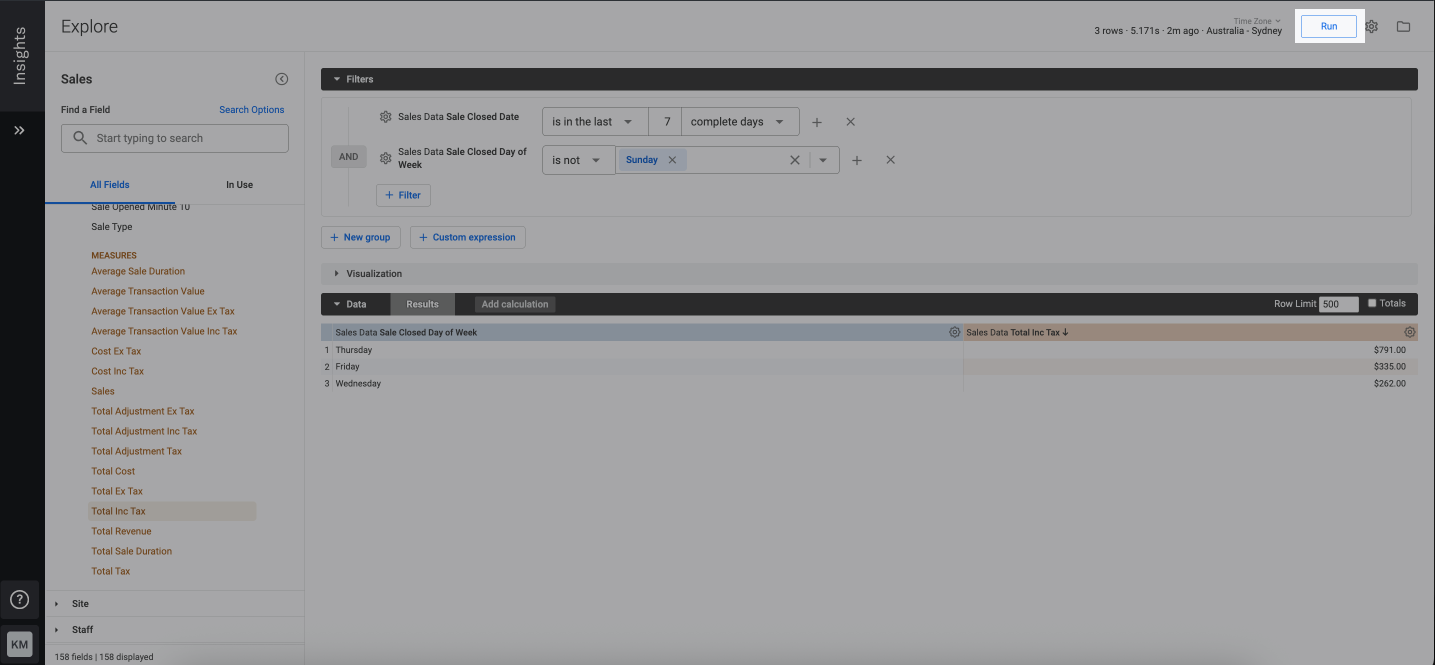Collapse the Data section
The width and height of the screenshot is (1435, 665).
[x=350, y=304]
